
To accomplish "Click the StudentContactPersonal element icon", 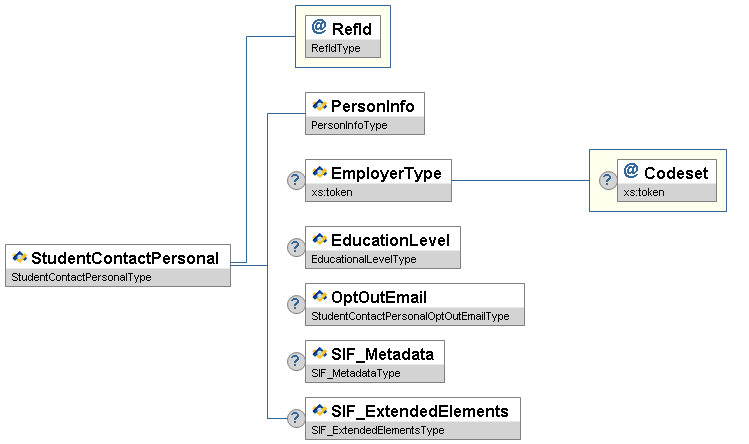I will tap(20, 258).
